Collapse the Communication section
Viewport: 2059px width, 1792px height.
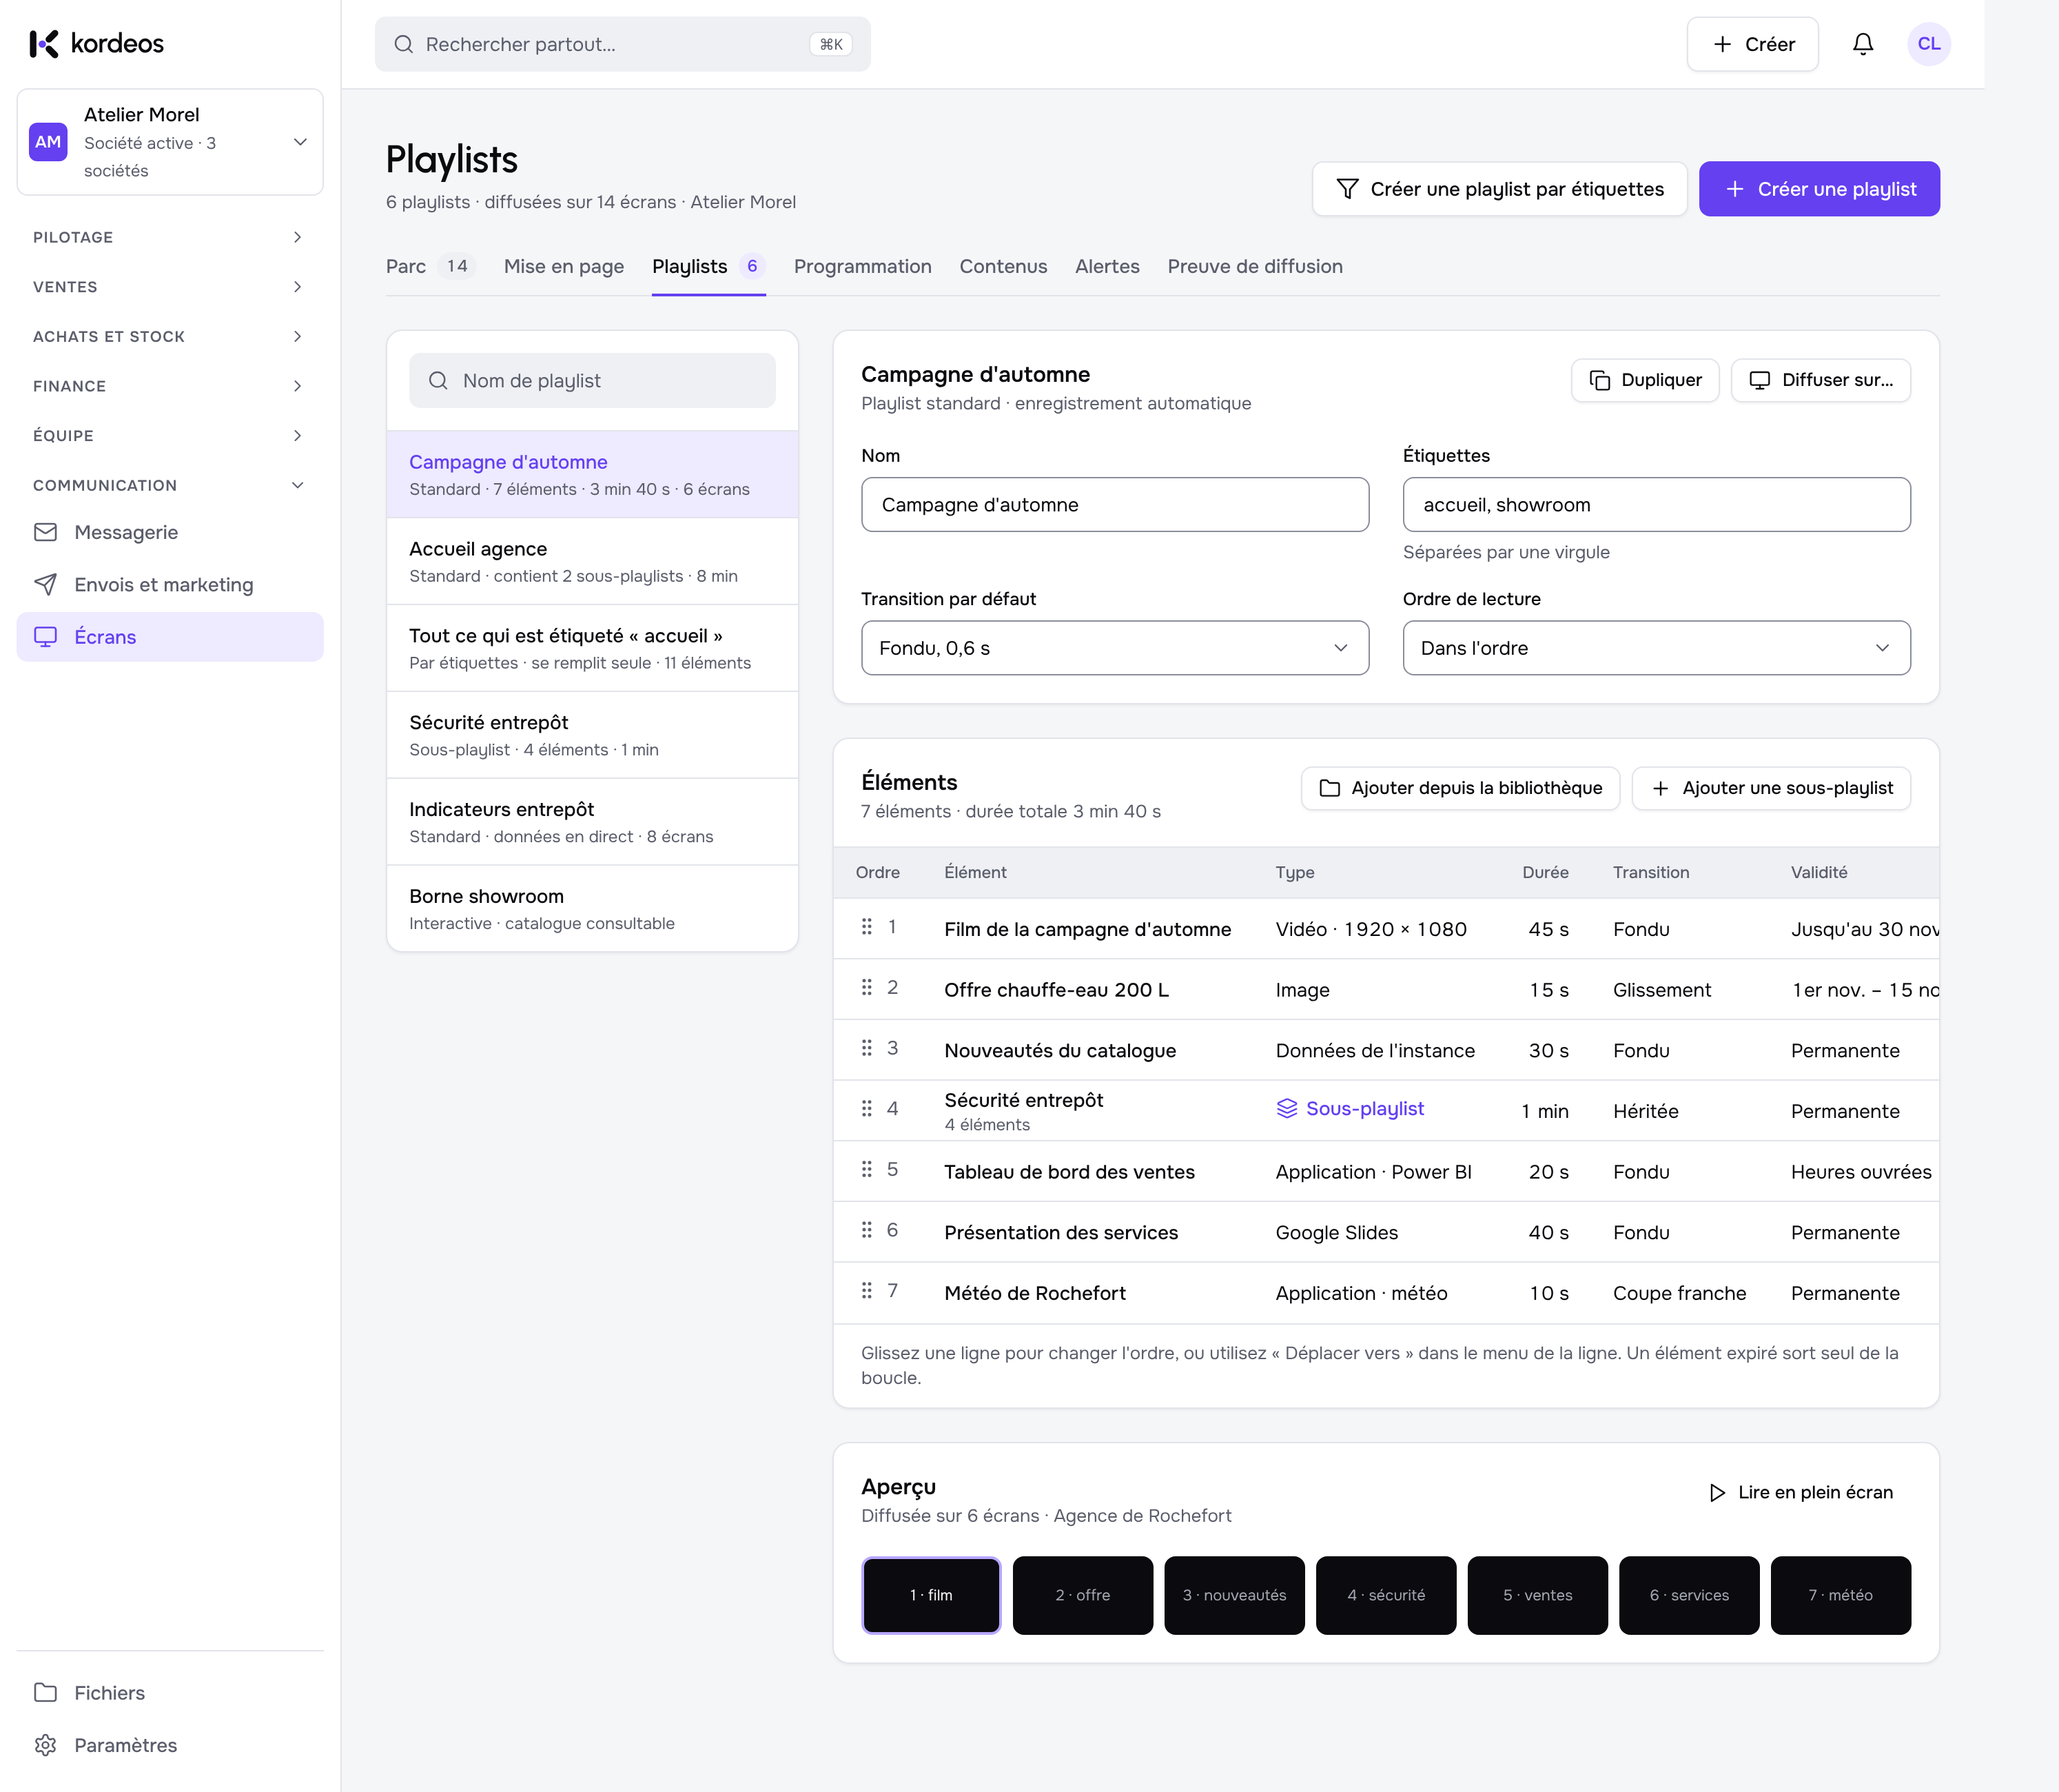click(170, 485)
